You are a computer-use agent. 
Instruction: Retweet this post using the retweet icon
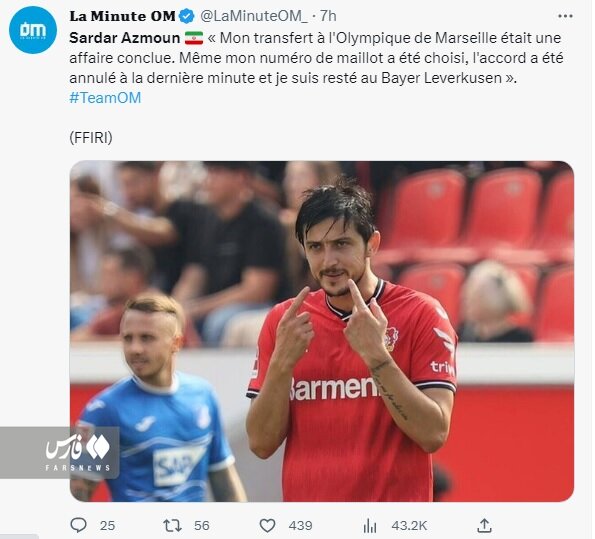[x=173, y=526]
